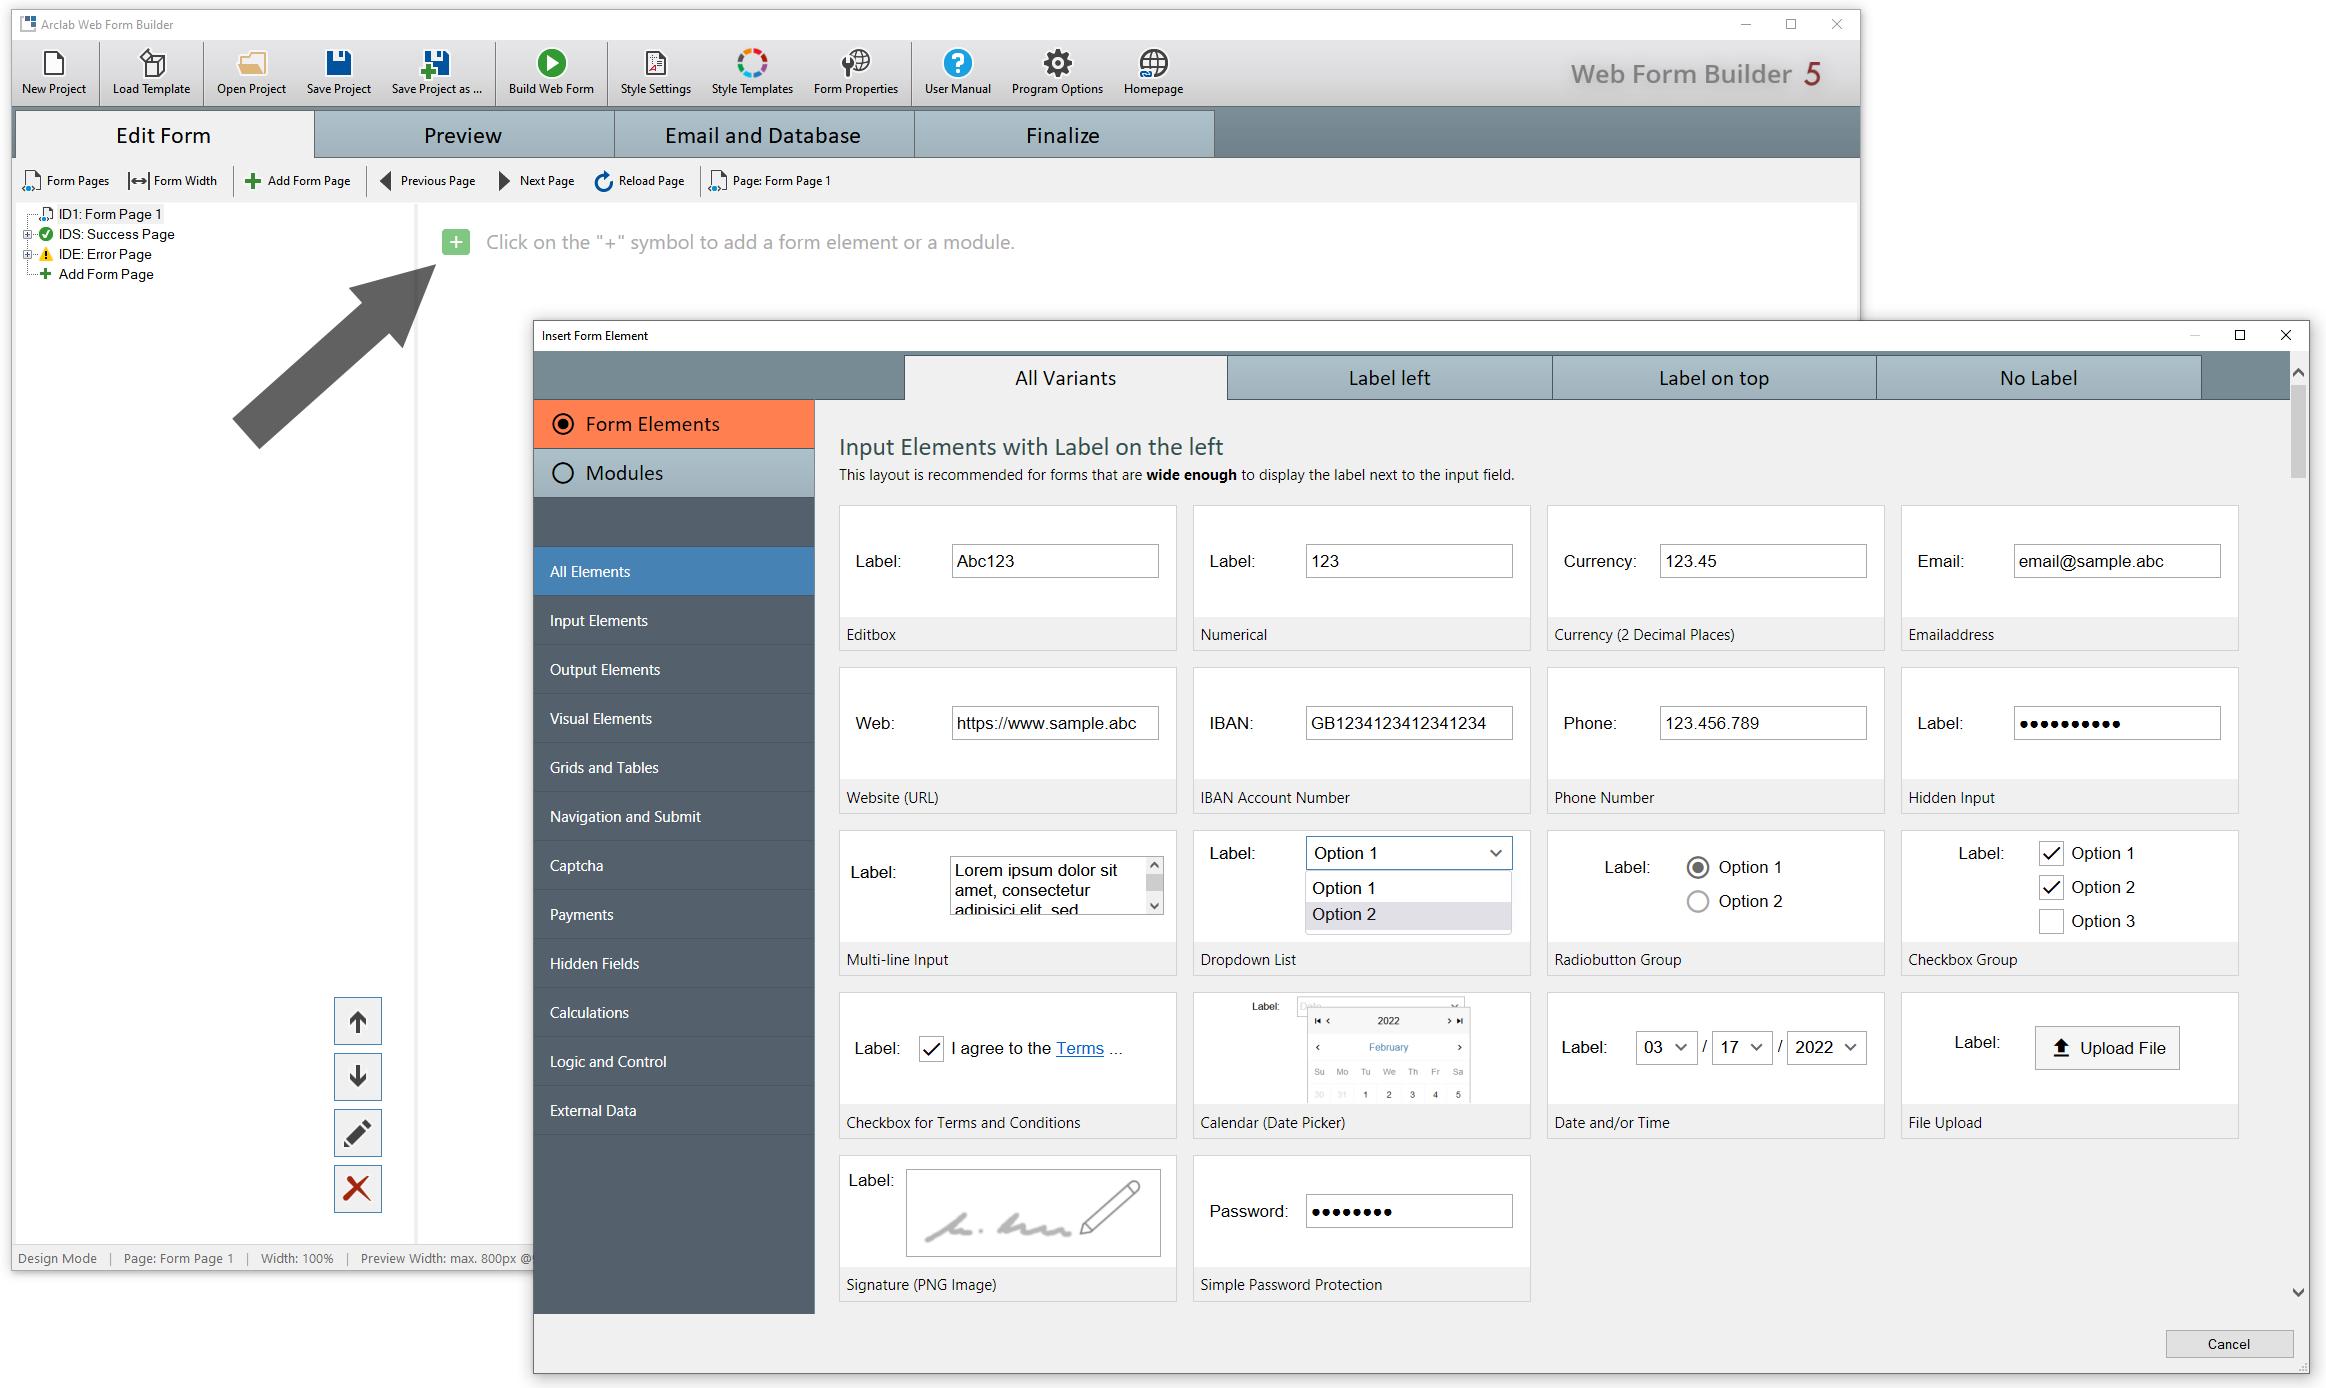Select Payments category in sidebar

tap(674, 915)
